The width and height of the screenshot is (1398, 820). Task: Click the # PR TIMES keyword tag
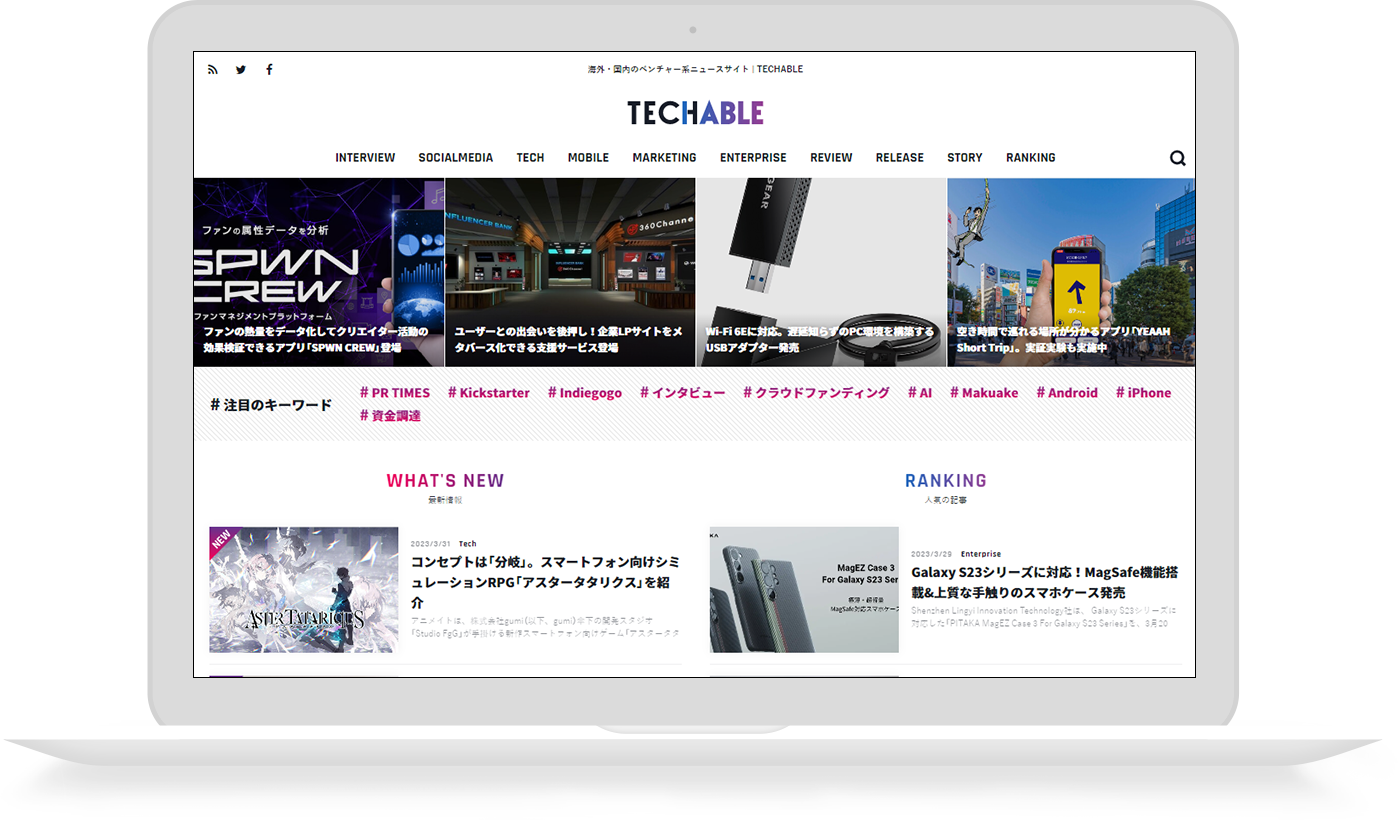[395, 393]
